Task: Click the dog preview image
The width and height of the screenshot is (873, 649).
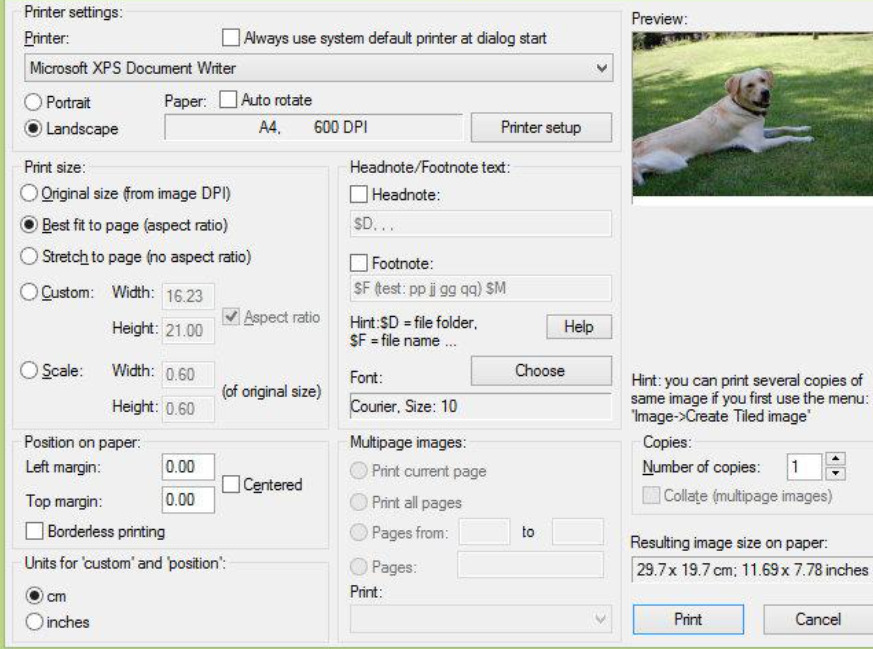Action: 752,114
